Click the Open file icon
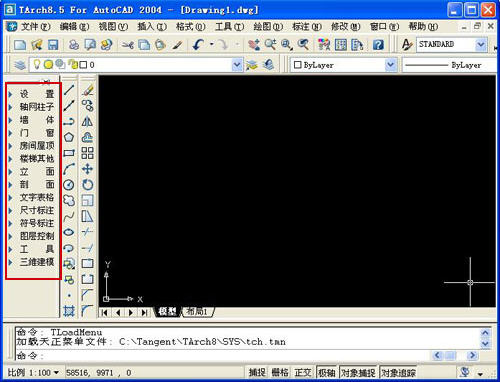500x382 pixels. click(36, 45)
